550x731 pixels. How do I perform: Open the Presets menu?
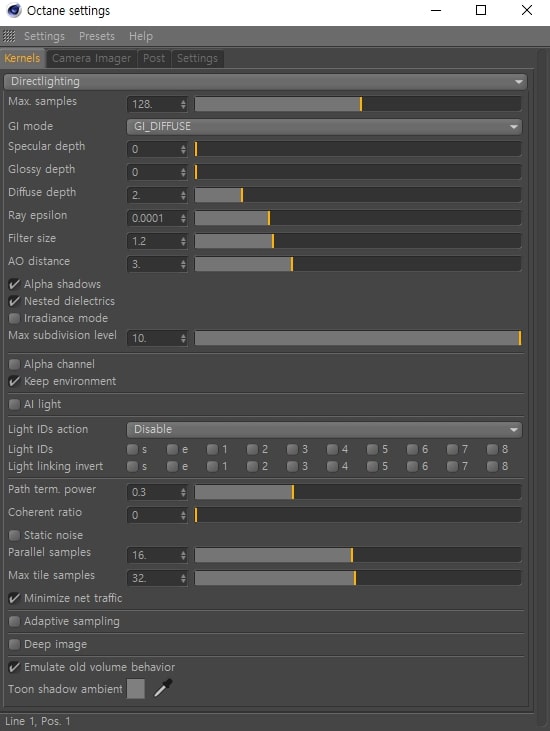pos(96,36)
